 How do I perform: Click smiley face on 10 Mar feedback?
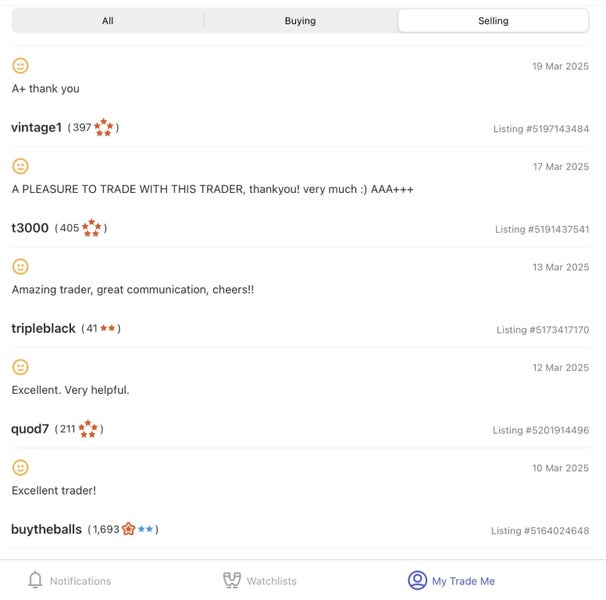point(20,467)
